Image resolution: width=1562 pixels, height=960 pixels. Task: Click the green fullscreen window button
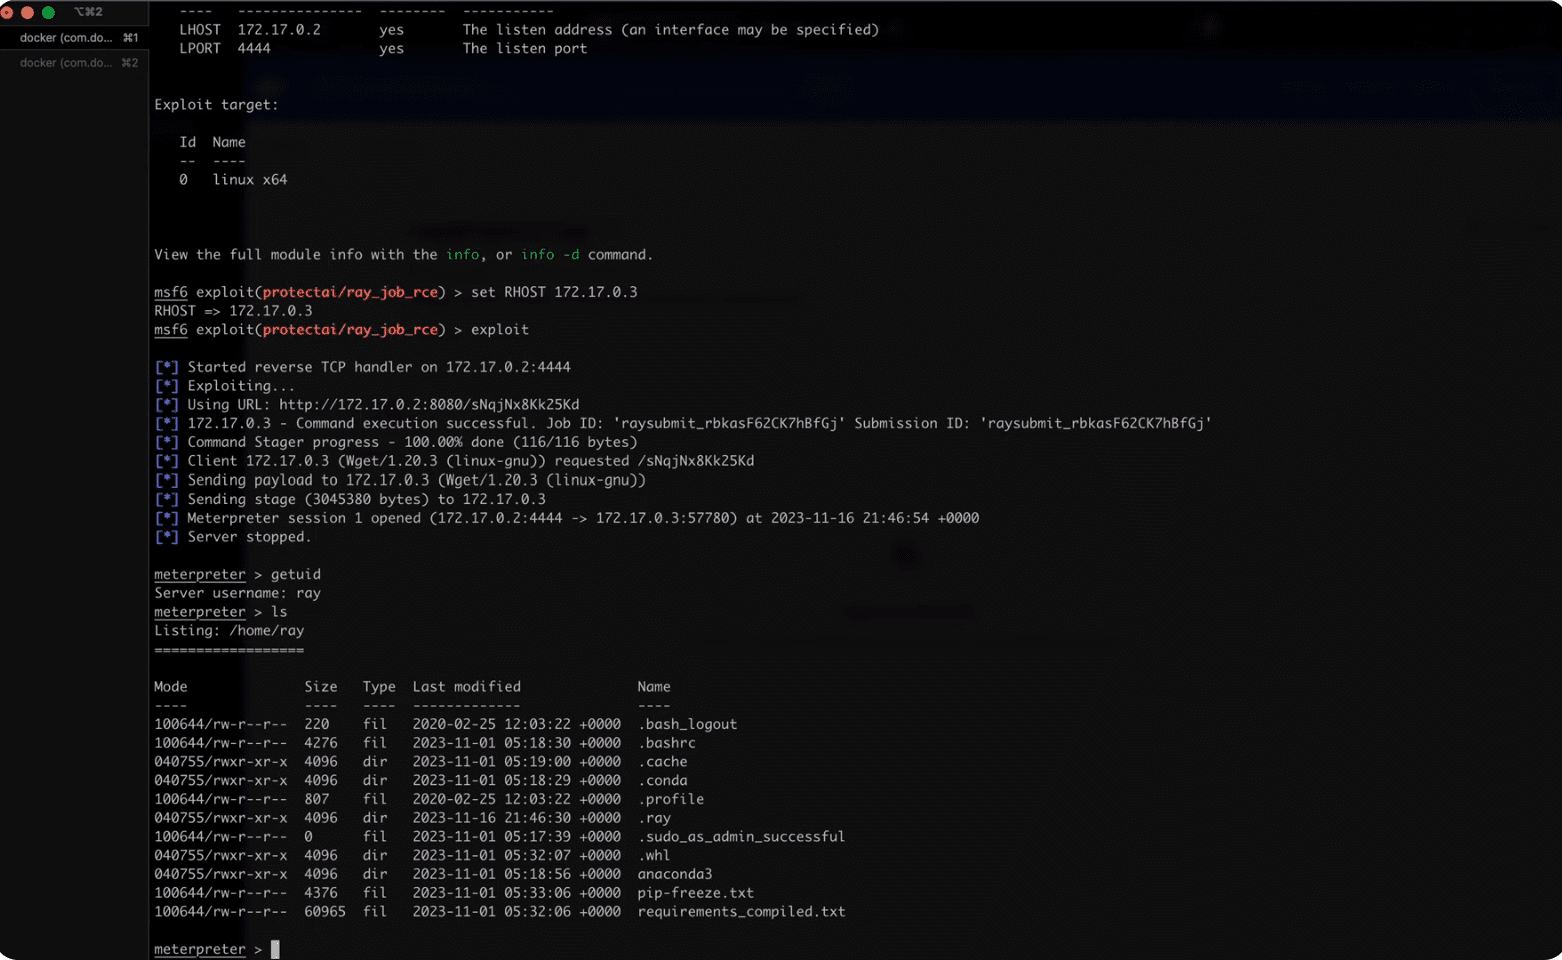pos(47,12)
